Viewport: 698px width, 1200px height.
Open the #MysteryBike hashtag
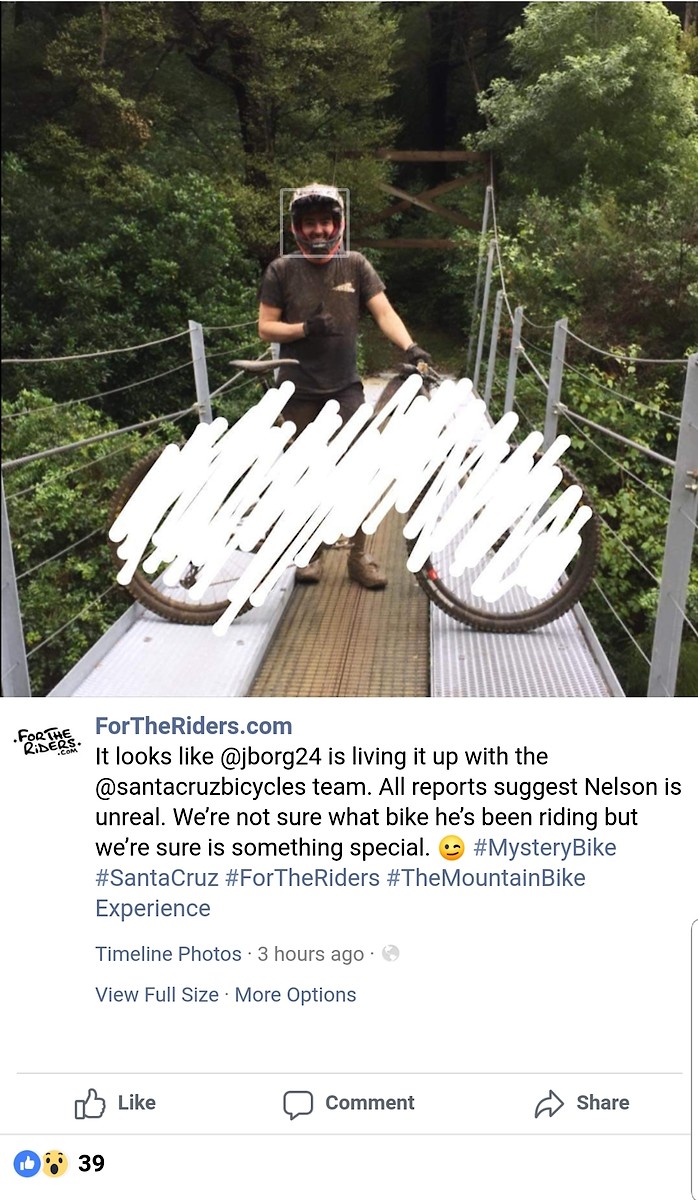click(x=545, y=848)
